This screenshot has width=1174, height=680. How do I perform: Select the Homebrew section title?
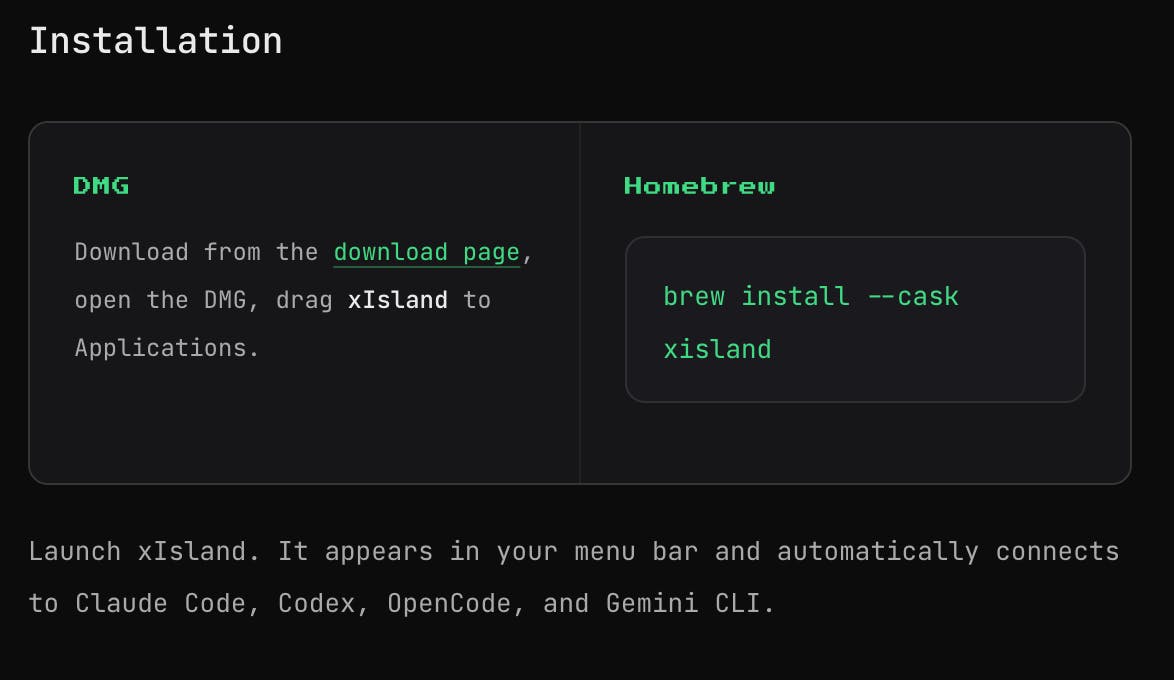699,186
